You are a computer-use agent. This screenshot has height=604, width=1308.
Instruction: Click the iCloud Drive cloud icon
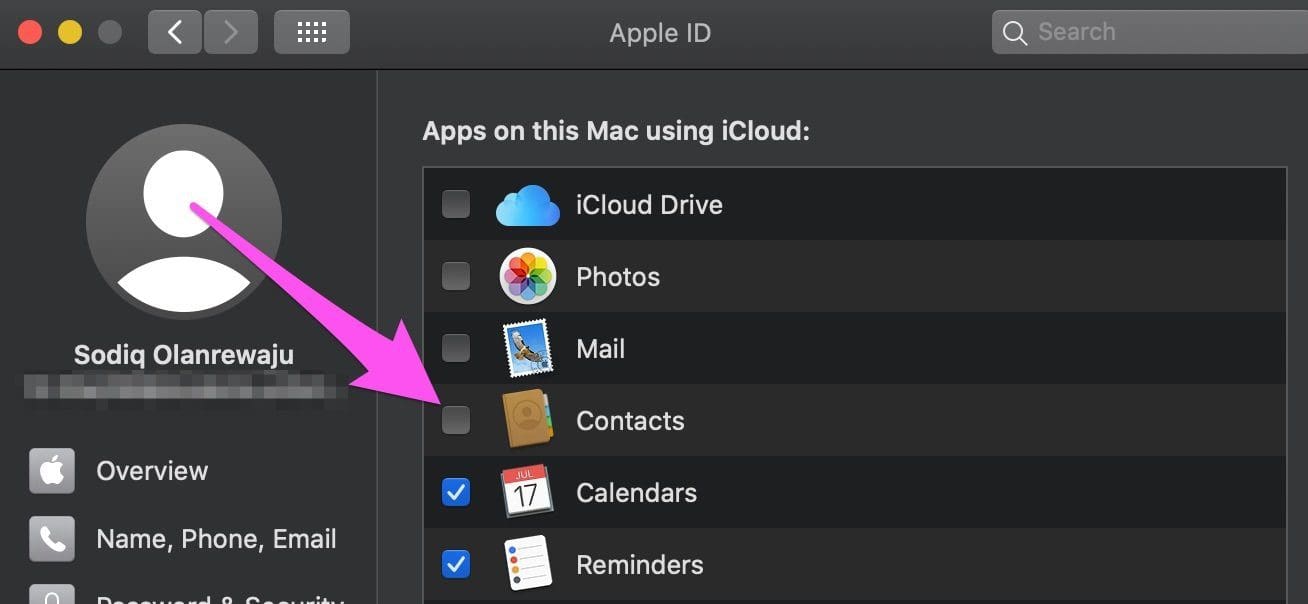pos(527,205)
